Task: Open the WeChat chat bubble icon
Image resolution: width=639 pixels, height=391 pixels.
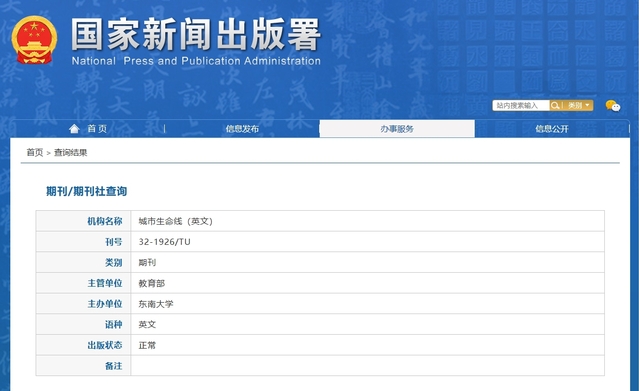Action: coord(613,106)
